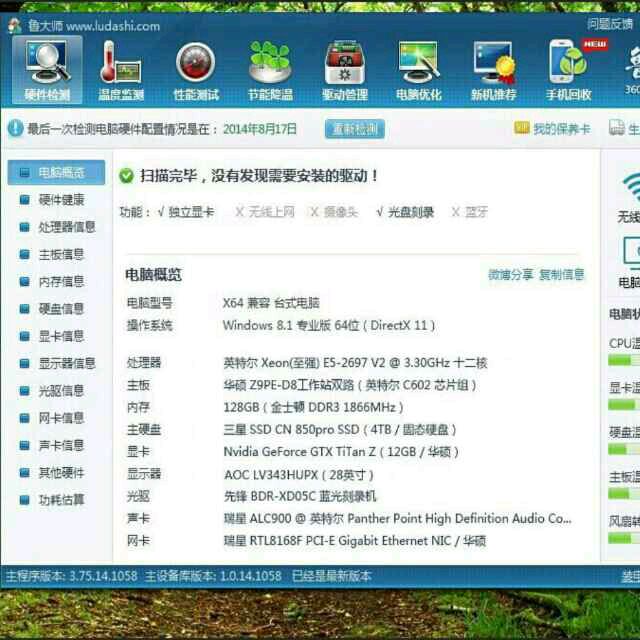Viewport: 640px width, 640px height.
Task: Open 温度监测 temperature monitor icon
Action: [121, 70]
